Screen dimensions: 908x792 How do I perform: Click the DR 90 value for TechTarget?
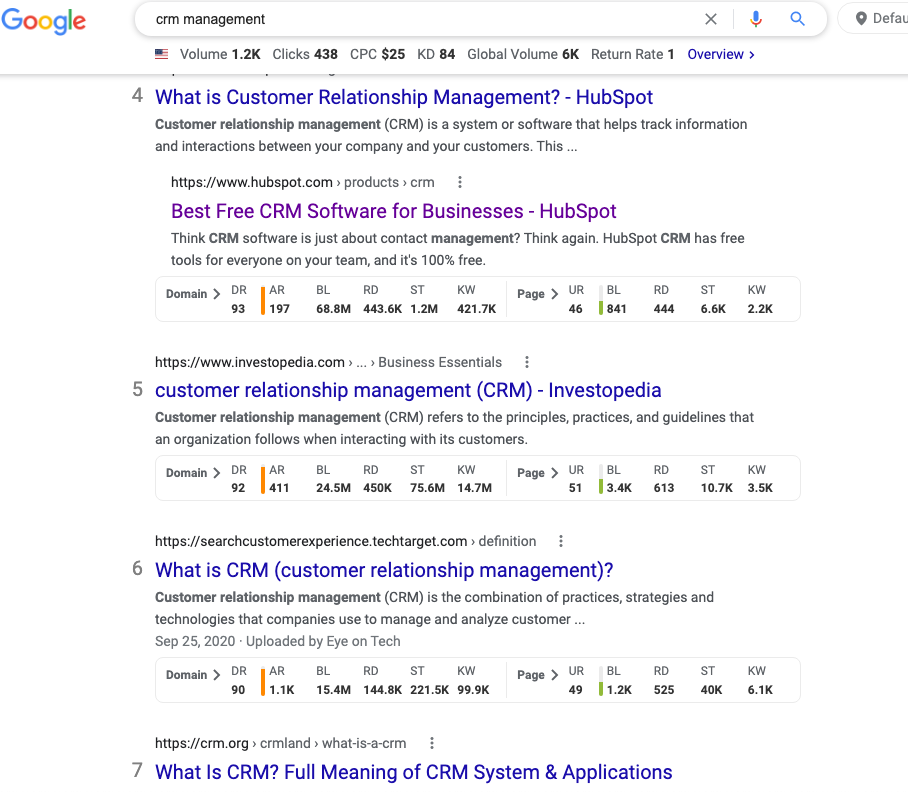coord(238,690)
